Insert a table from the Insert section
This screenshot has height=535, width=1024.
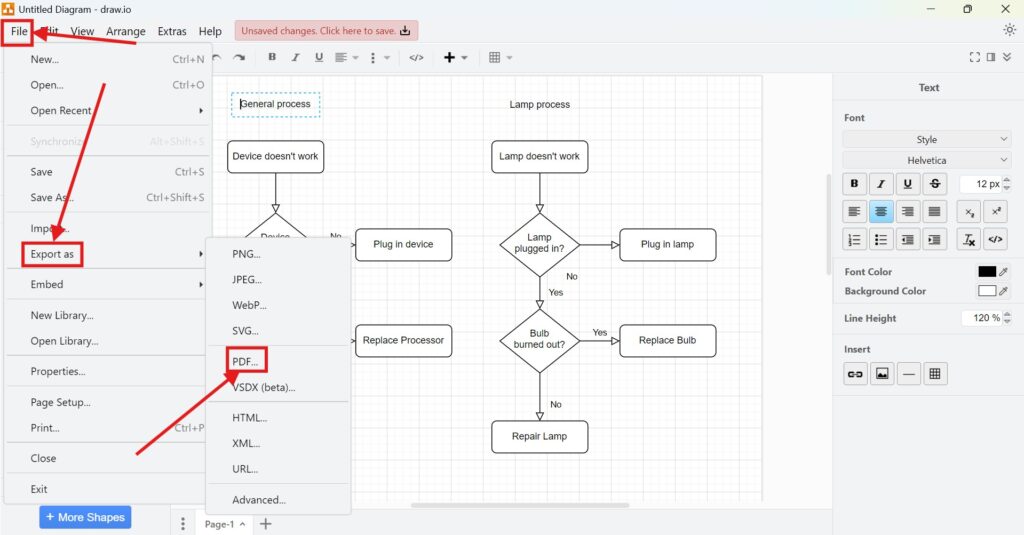pos(935,374)
